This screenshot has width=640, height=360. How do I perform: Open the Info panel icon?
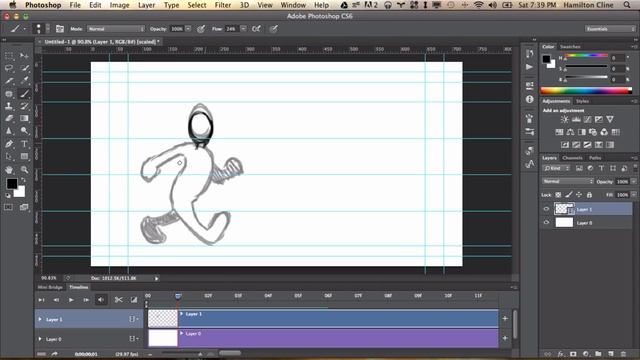click(529, 99)
